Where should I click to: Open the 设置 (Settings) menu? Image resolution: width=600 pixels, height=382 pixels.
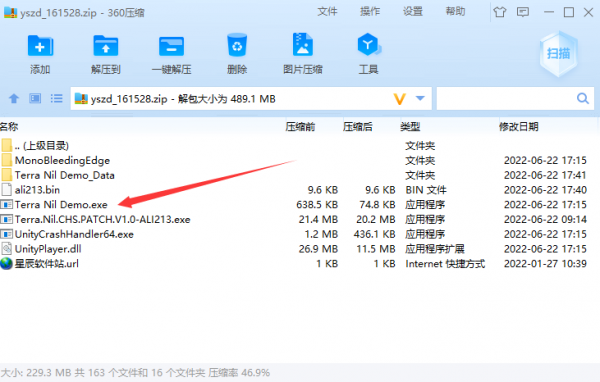tap(412, 12)
